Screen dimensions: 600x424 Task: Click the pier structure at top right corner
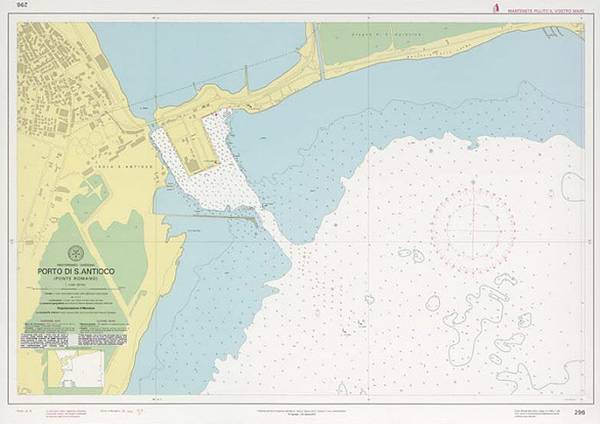pyautogui.click(x=552, y=32)
